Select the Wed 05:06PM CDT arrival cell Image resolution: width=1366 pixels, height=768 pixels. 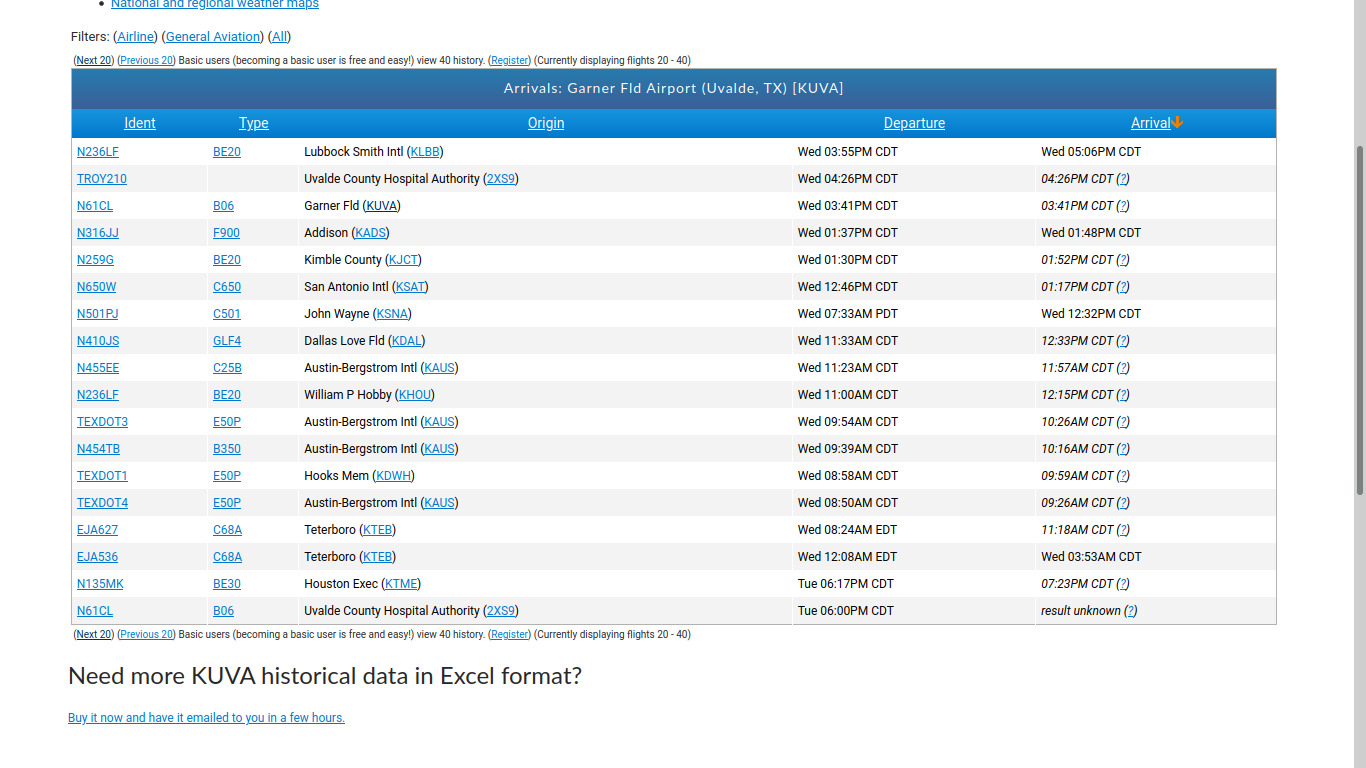click(1155, 152)
